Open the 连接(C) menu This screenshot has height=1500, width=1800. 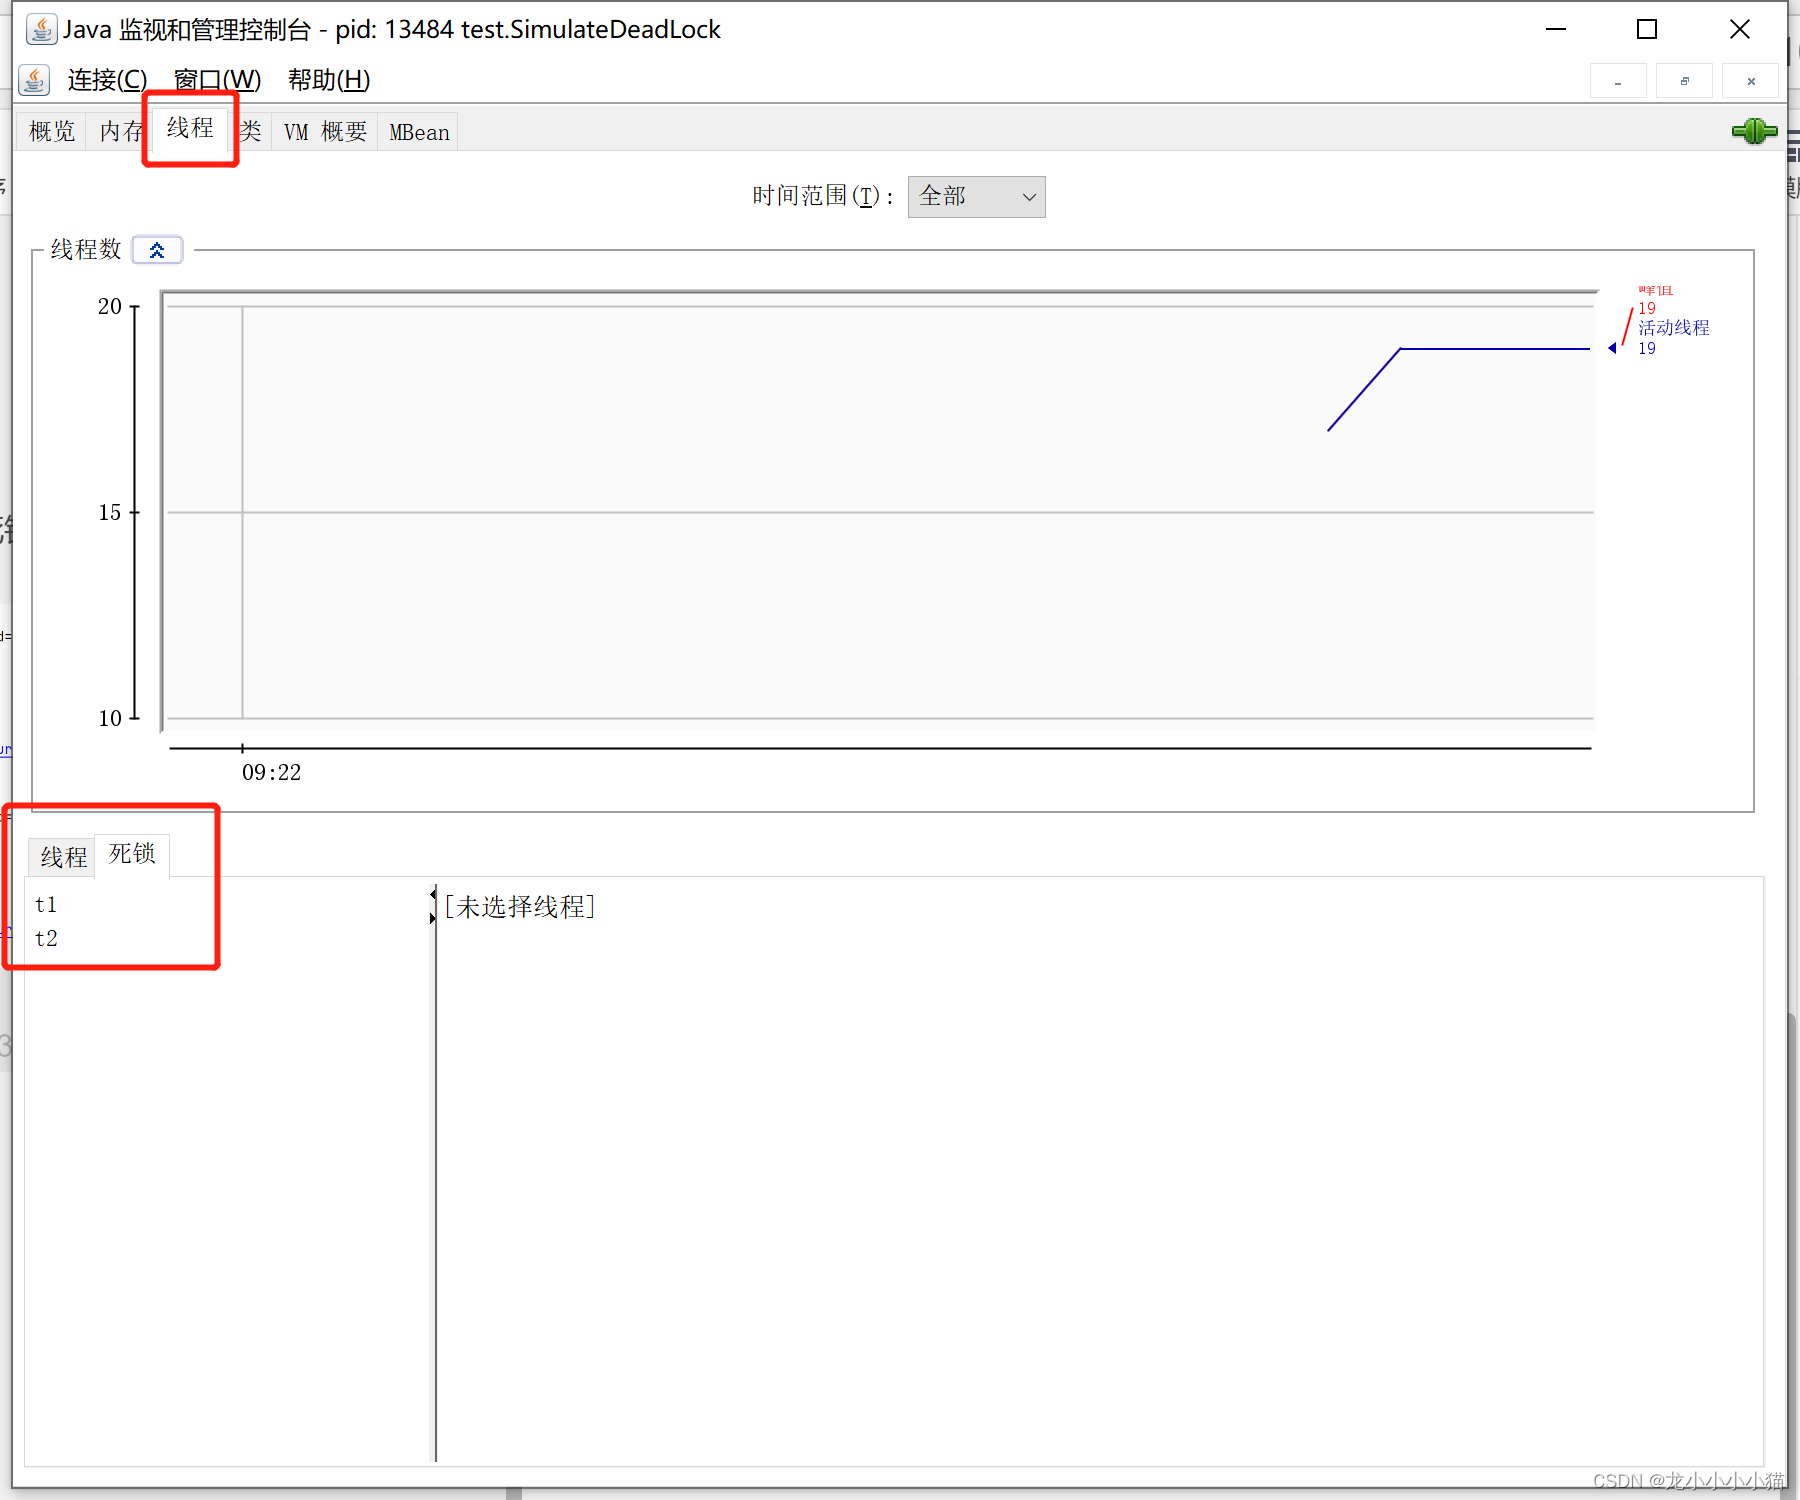(x=107, y=80)
